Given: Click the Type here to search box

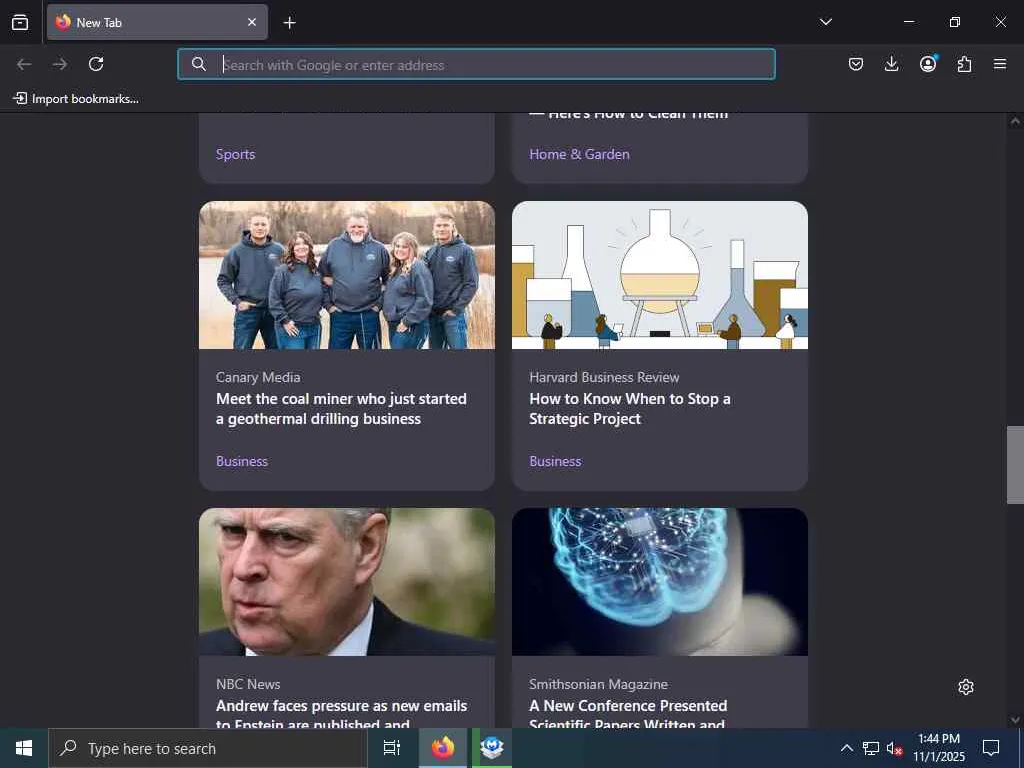Looking at the screenshot, I should (x=208, y=748).
